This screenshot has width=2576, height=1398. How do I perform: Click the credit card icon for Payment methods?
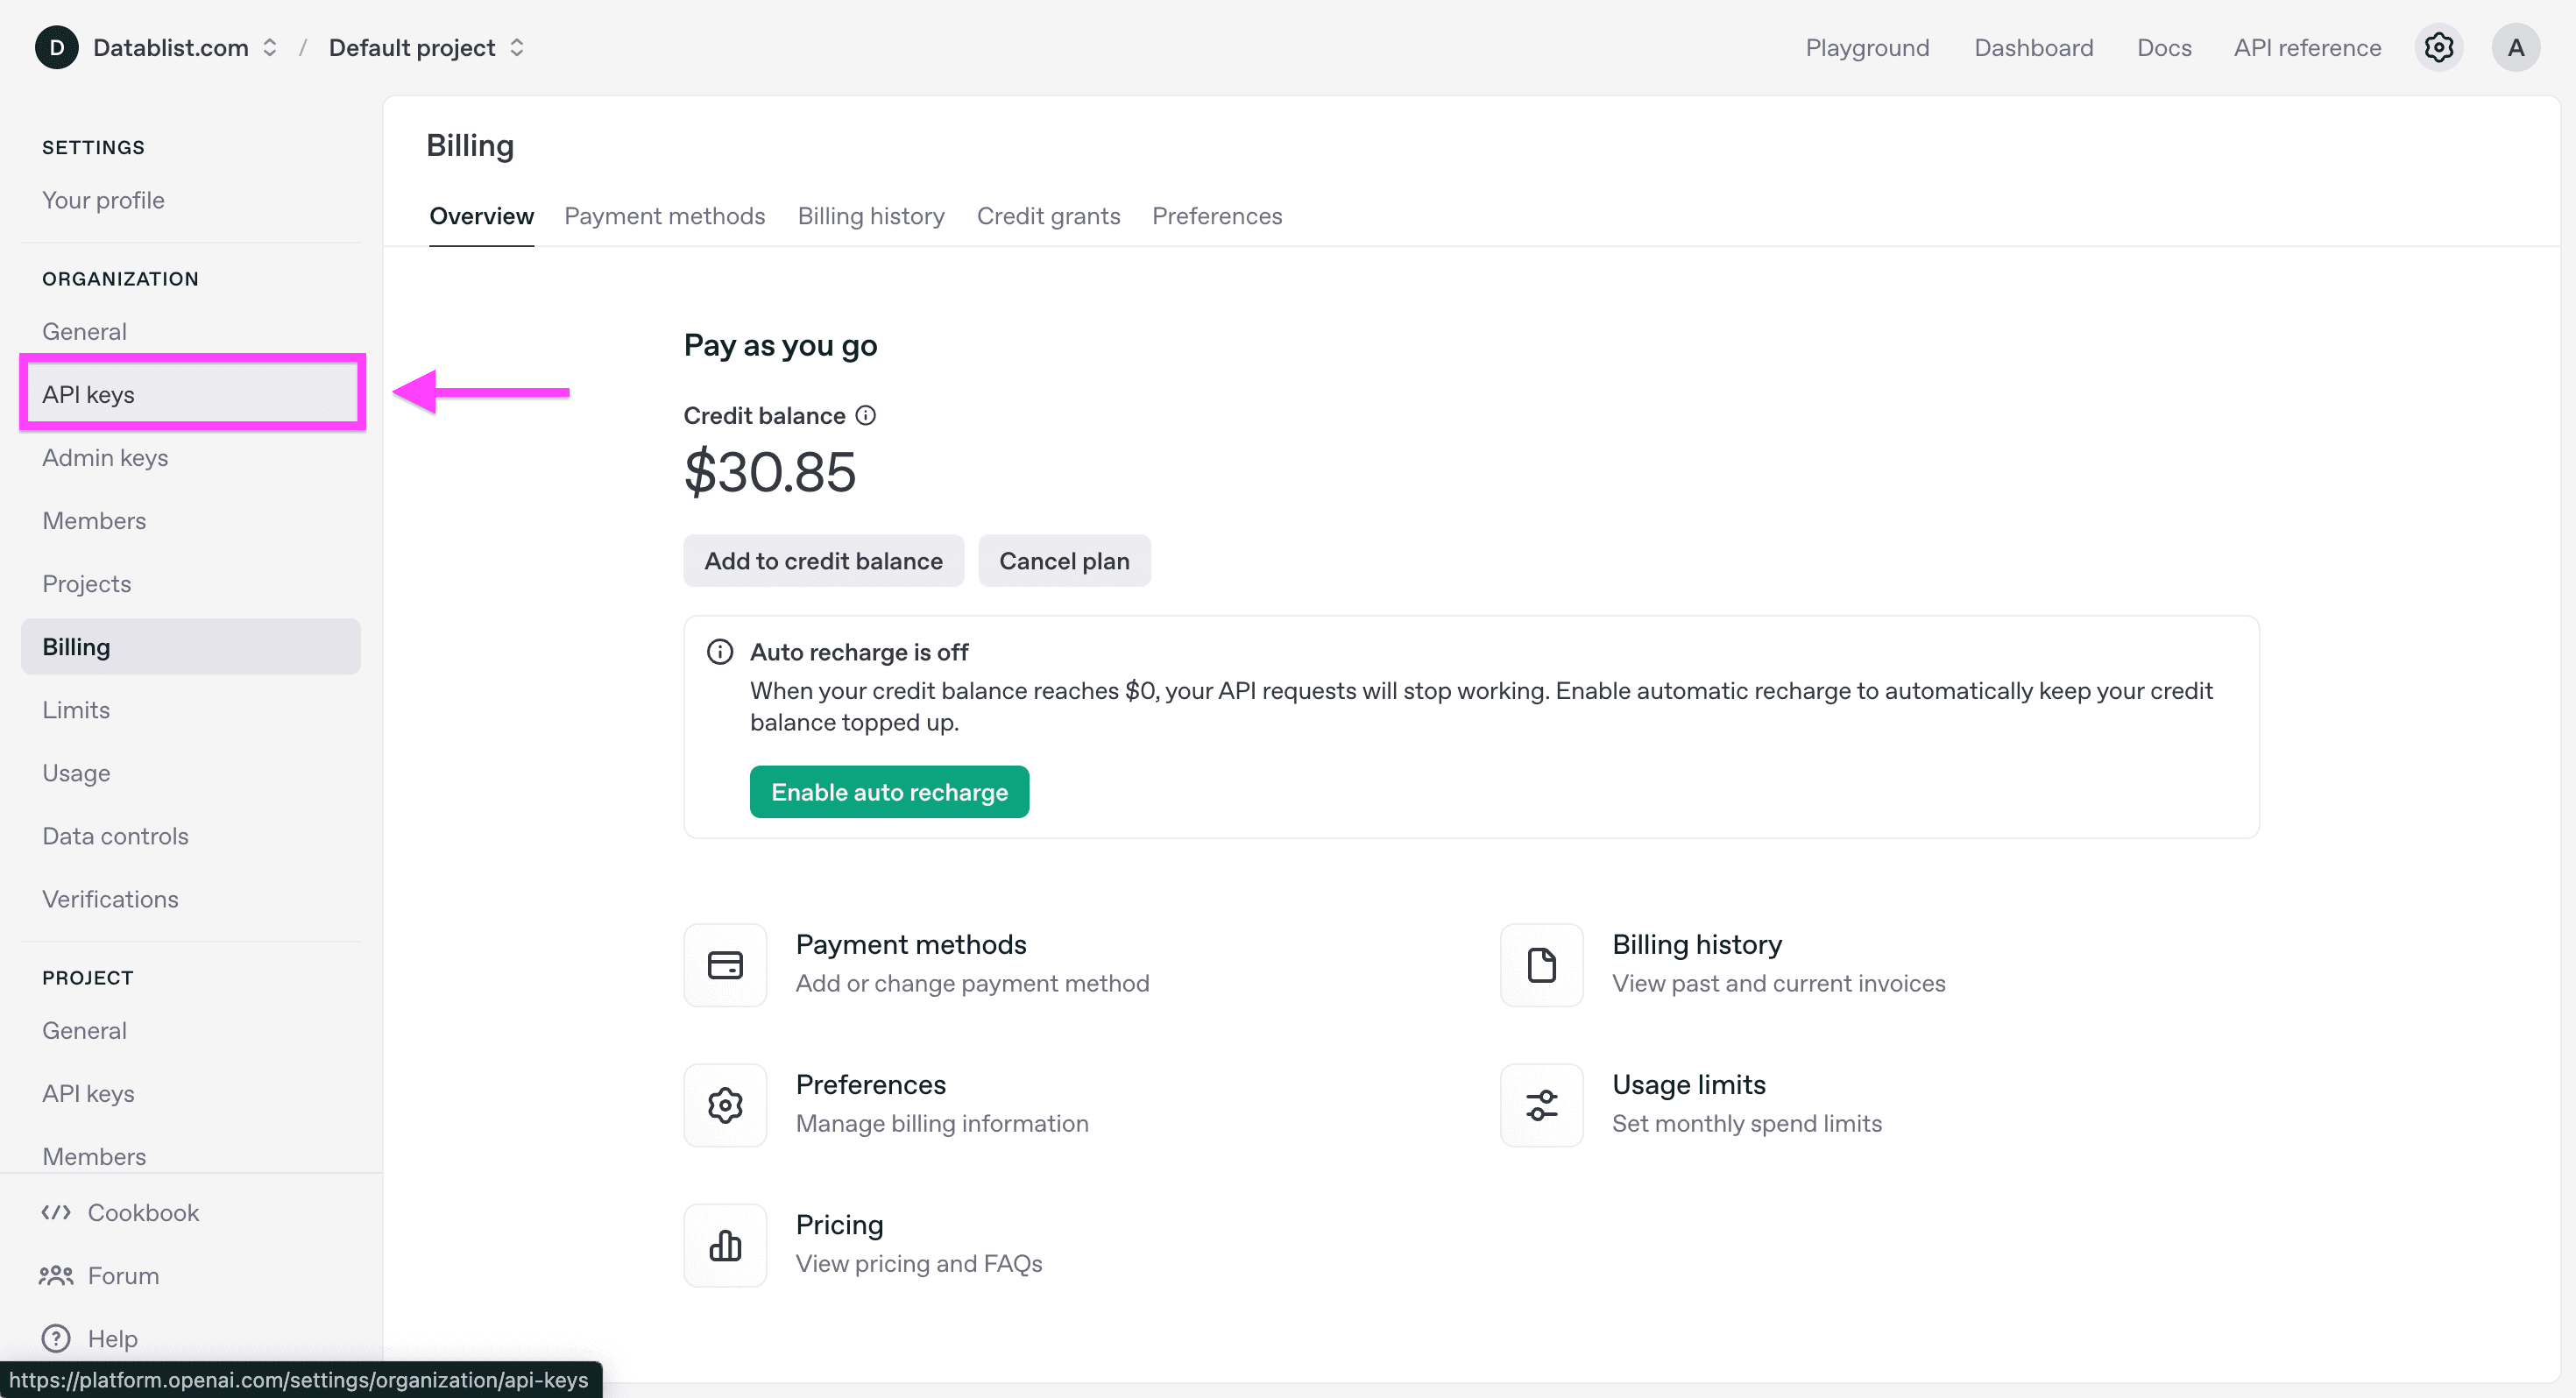click(x=724, y=964)
